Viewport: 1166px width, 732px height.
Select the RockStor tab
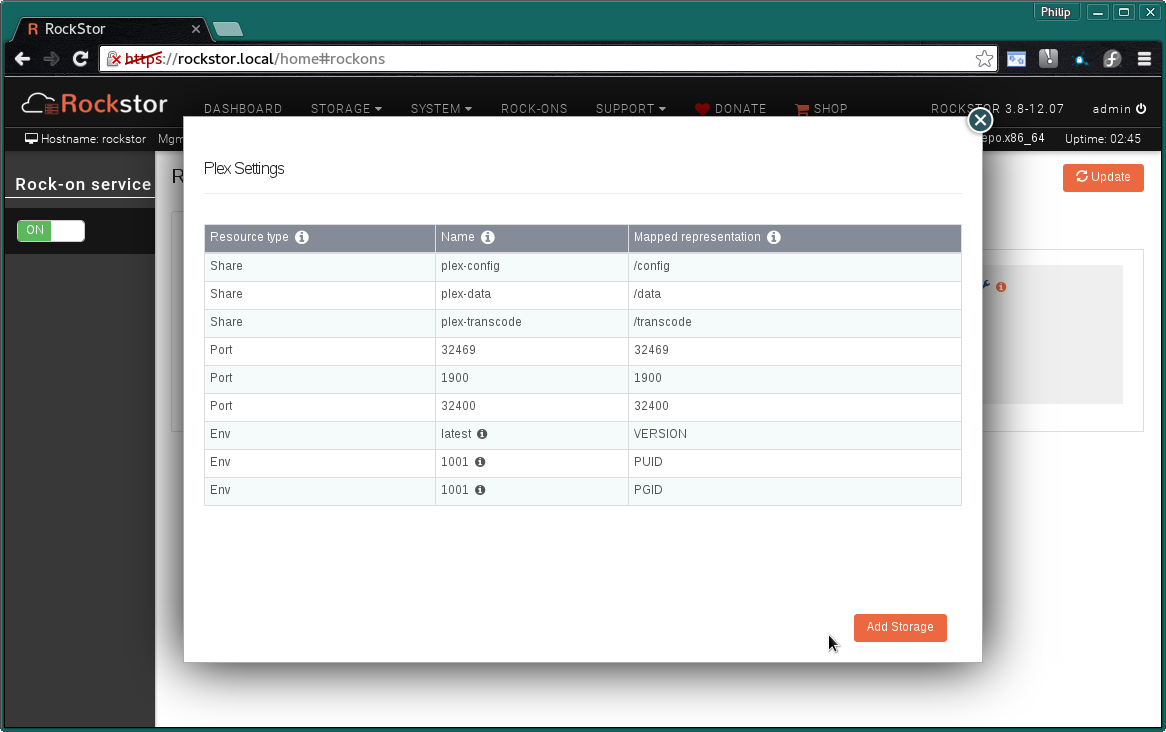(112, 29)
